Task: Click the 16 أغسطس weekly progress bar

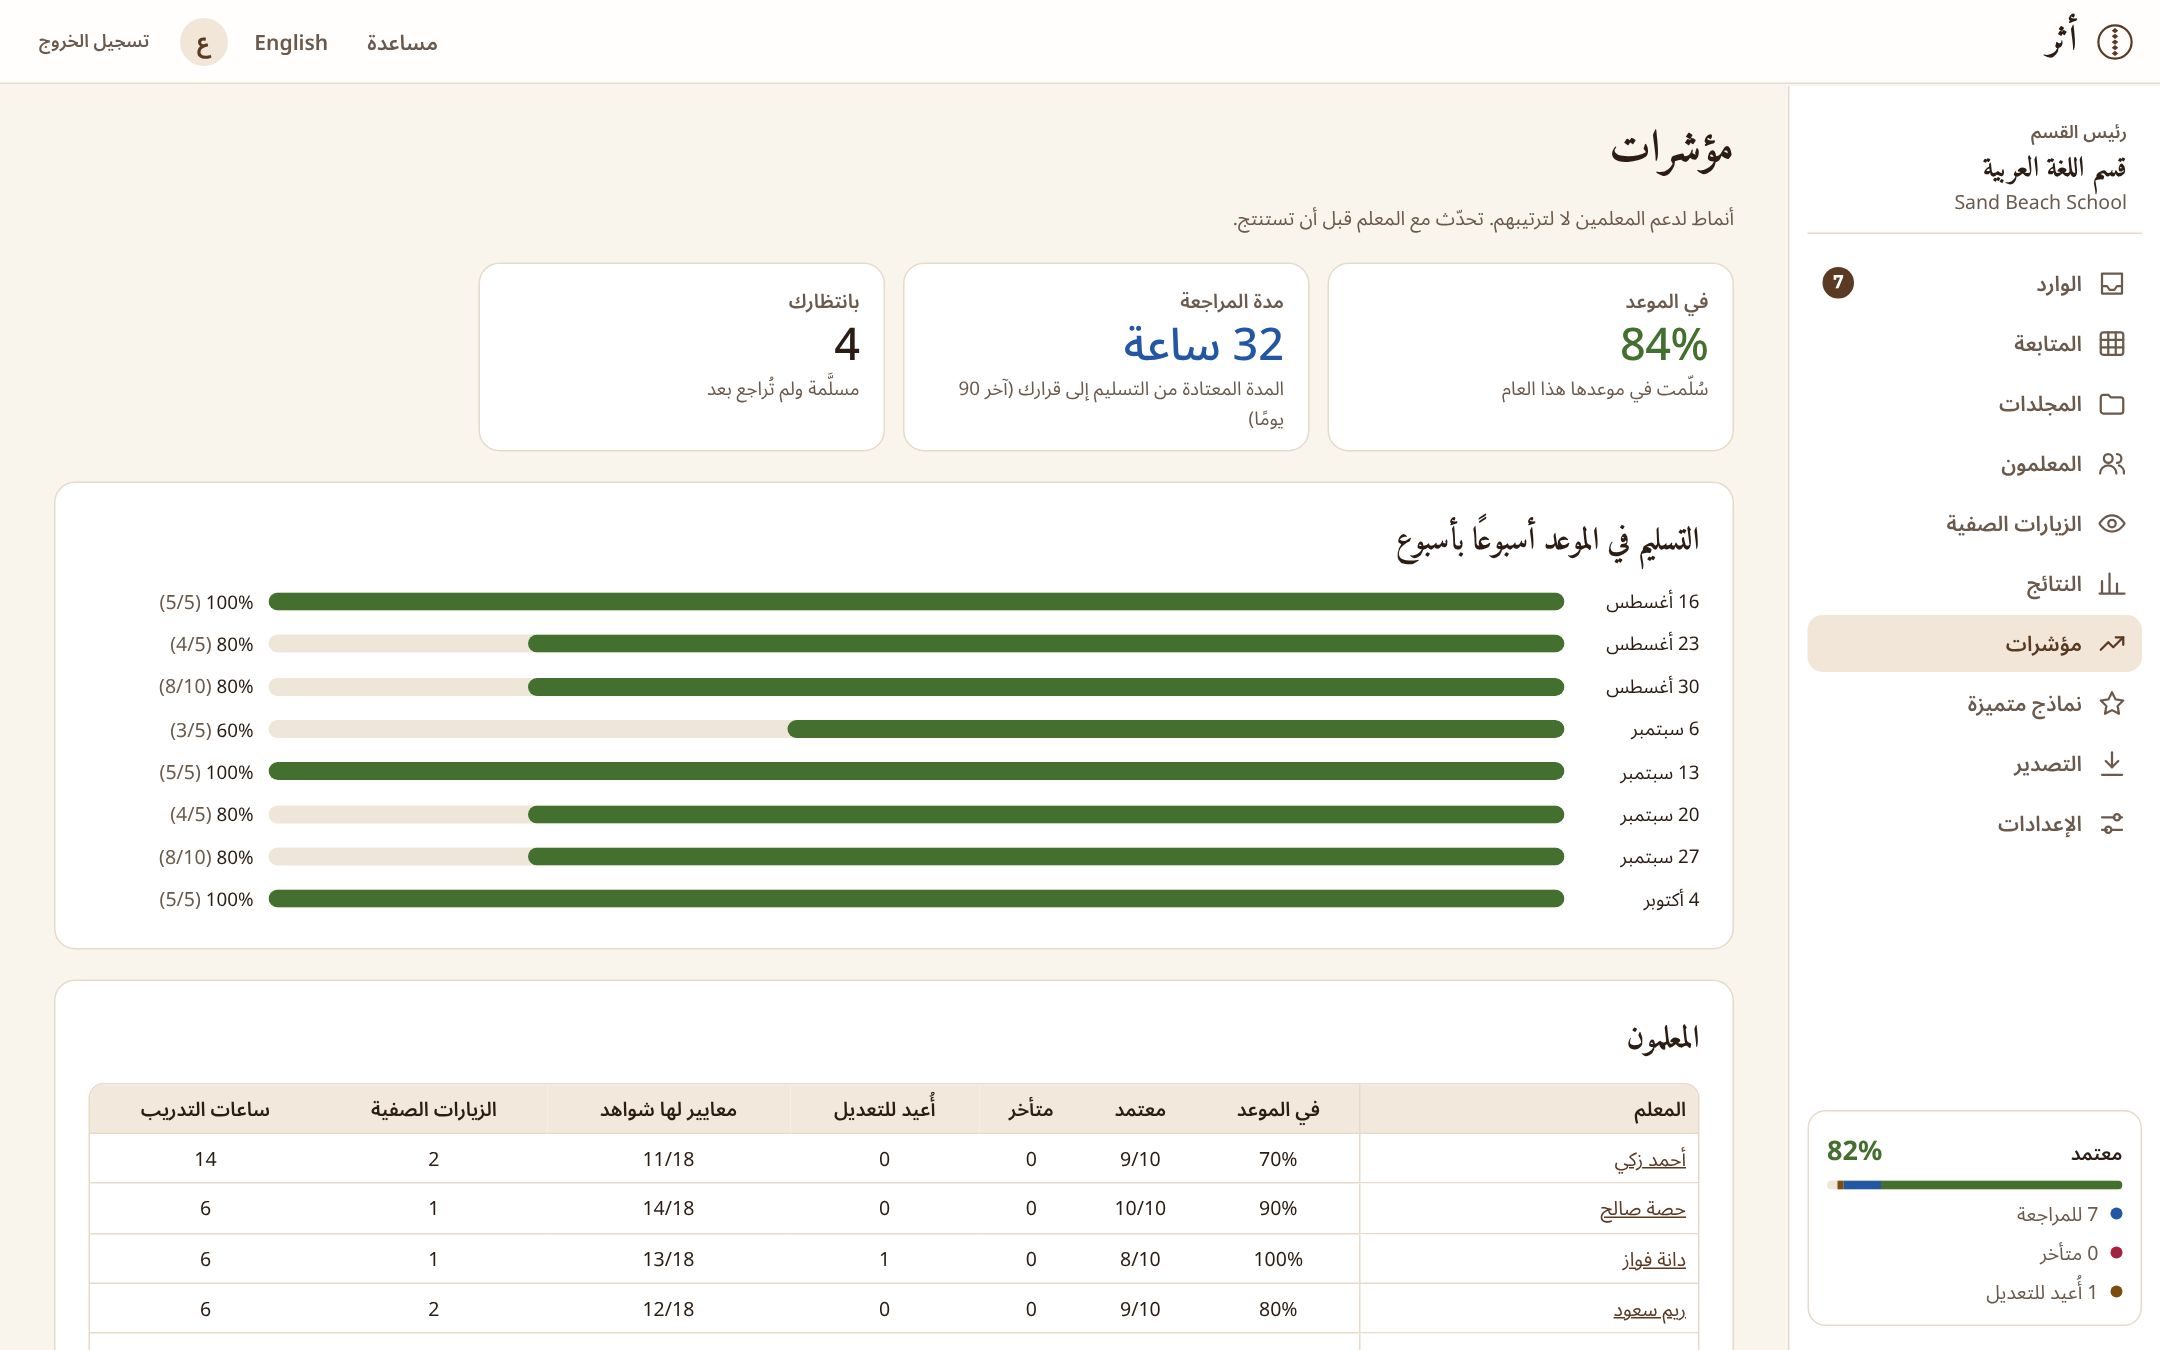Action: click(x=916, y=601)
